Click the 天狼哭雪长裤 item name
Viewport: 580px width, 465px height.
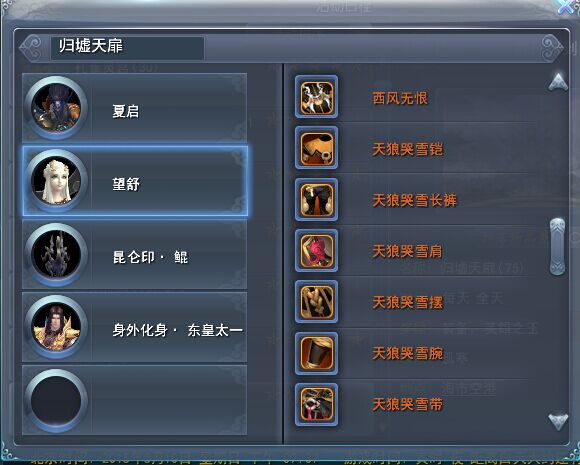point(414,200)
